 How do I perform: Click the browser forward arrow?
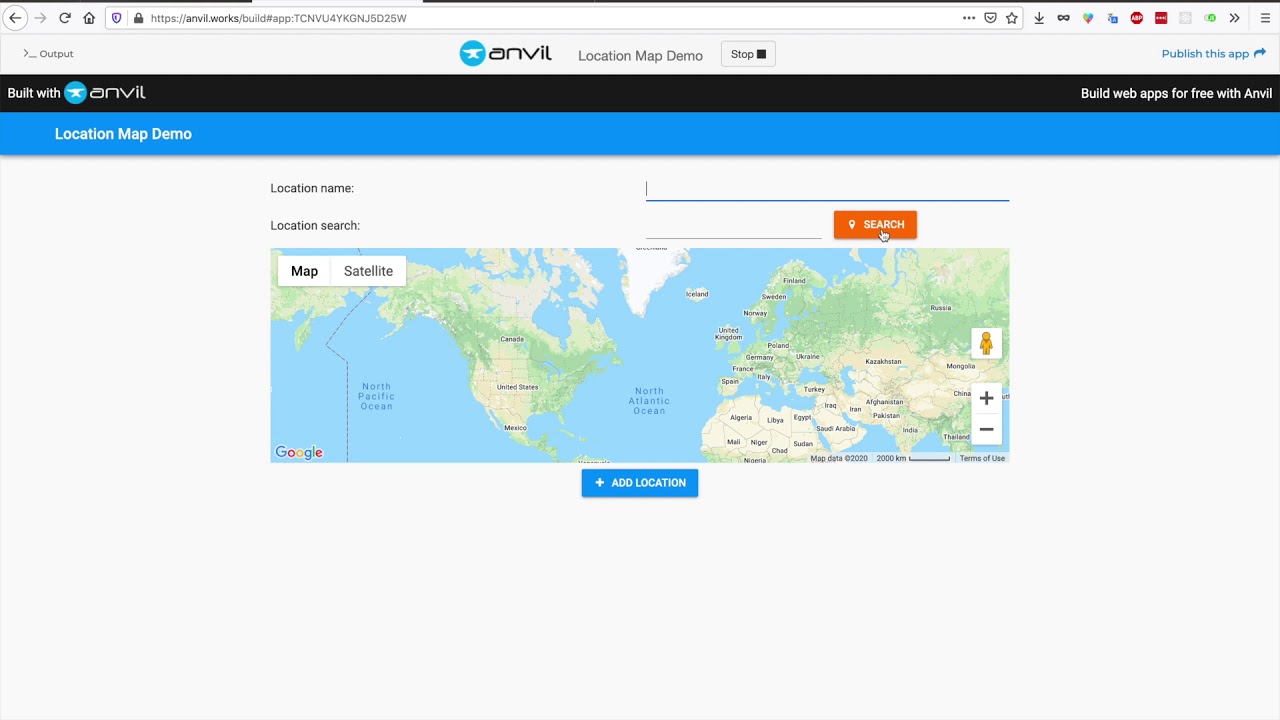coord(40,18)
